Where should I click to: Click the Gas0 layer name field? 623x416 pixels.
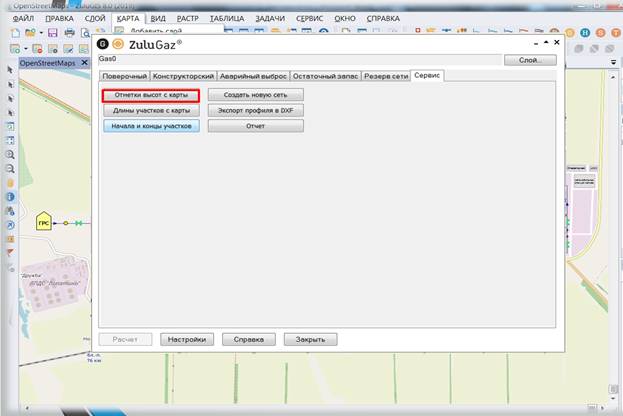tap(300, 60)
